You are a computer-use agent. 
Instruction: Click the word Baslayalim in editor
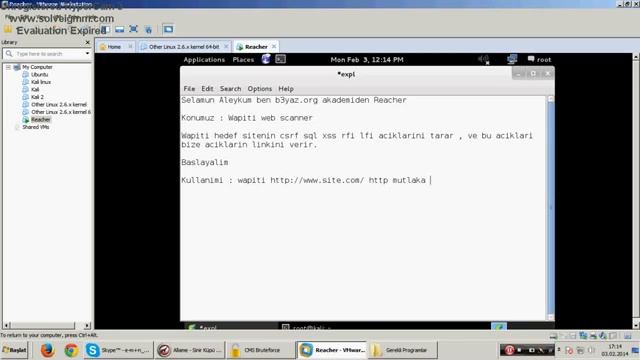(204, 162)
